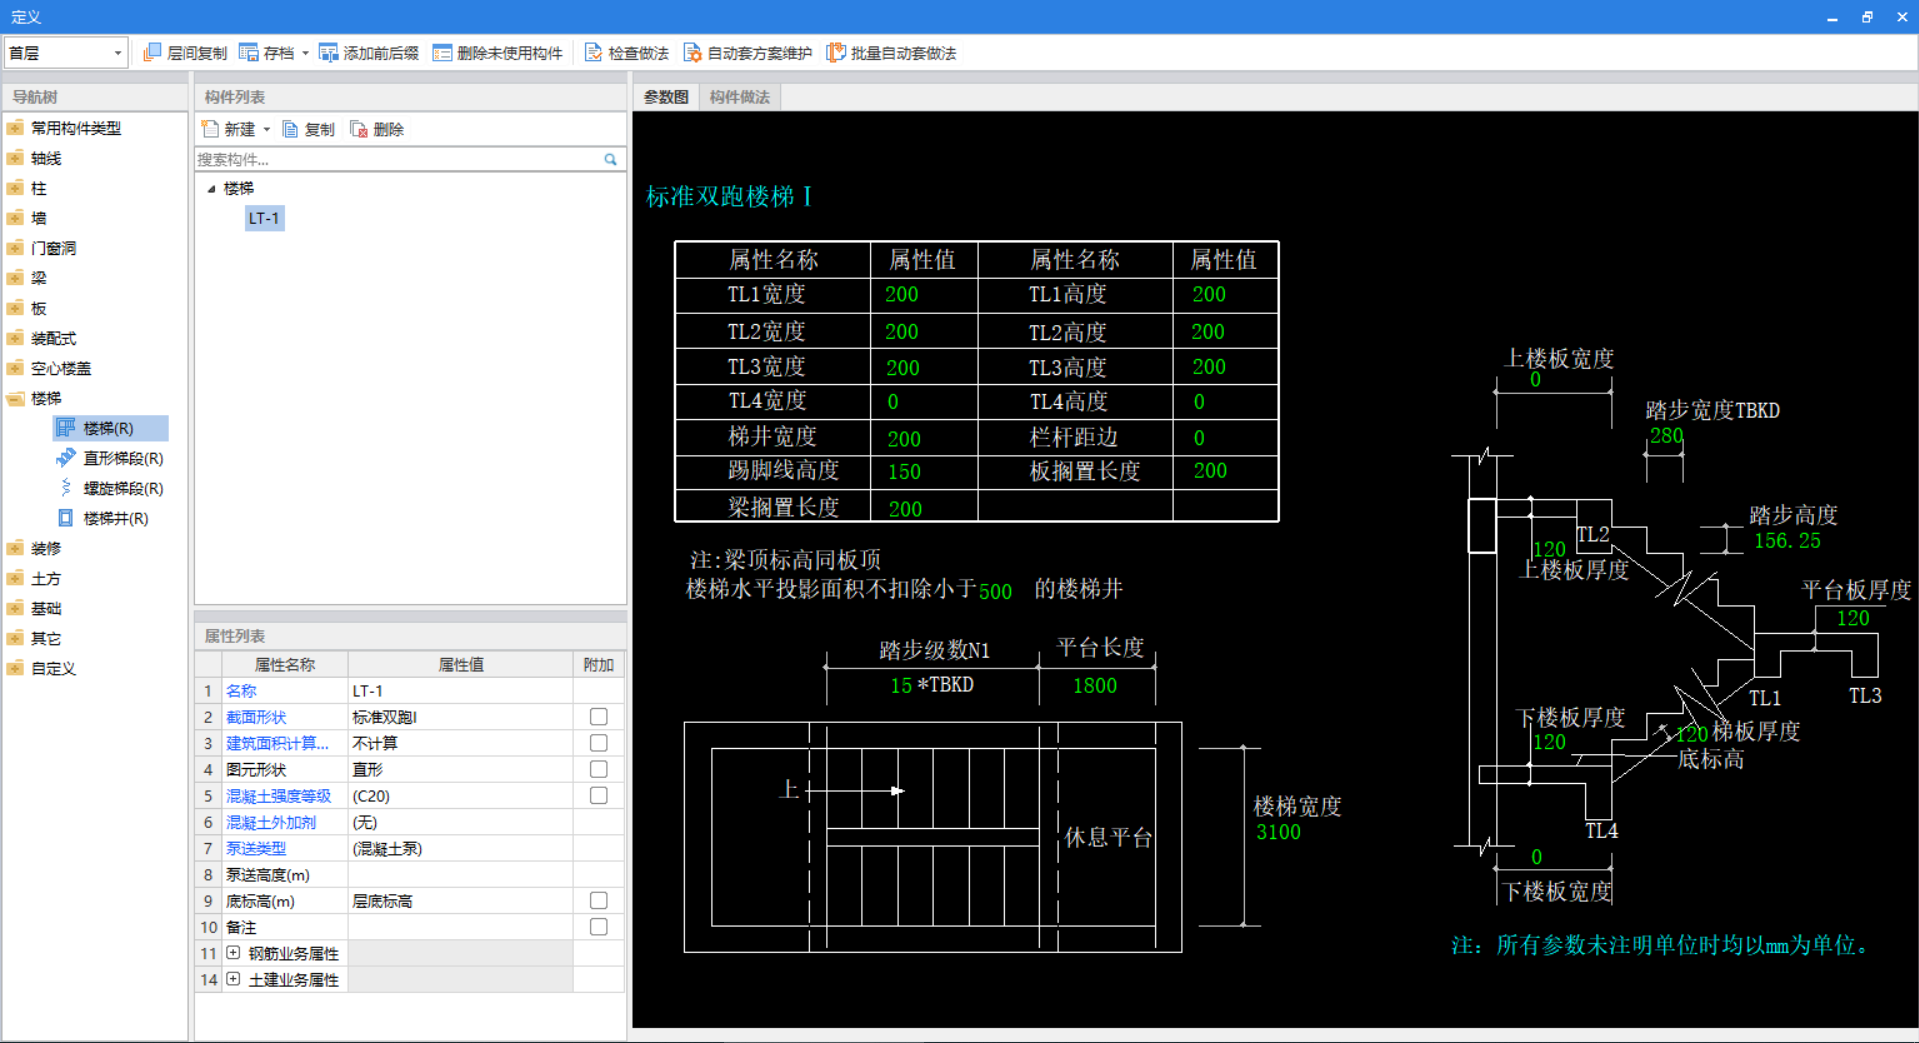Click the 添加前后缀 icon
The width and height of the screenshot is (1919, 1043).
pos(328,52)
